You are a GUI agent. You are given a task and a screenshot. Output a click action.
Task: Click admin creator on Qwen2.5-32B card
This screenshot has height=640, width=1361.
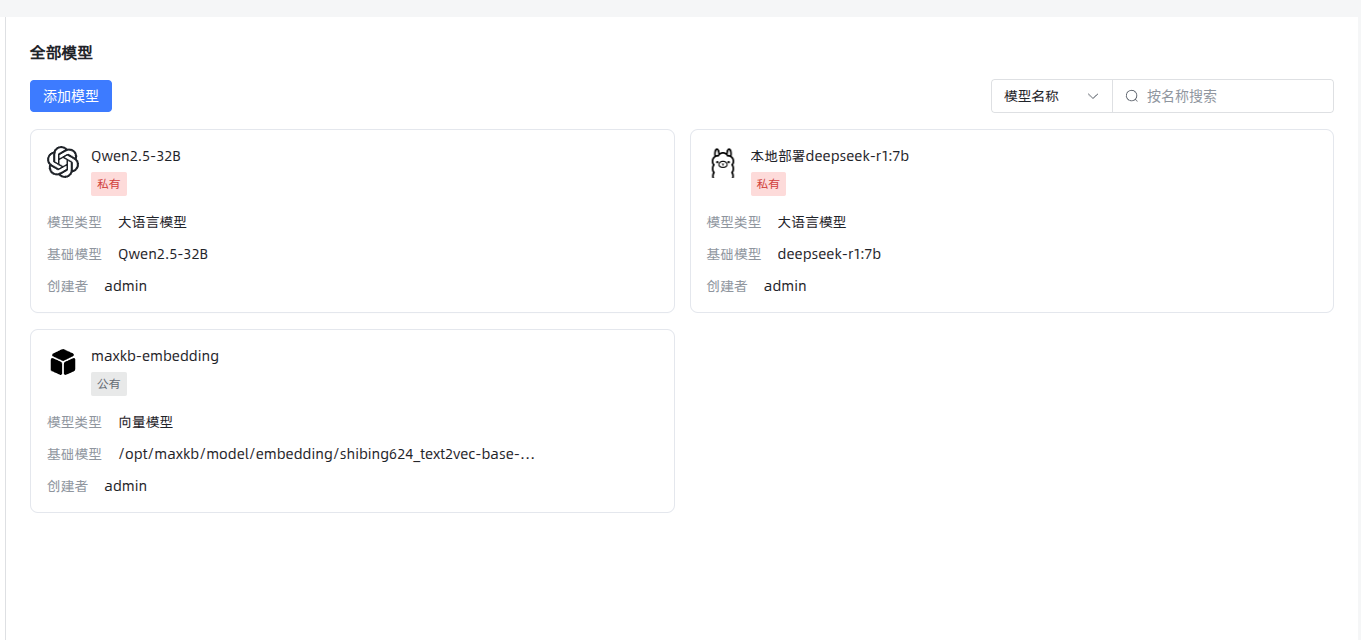(x=126, y=286)
